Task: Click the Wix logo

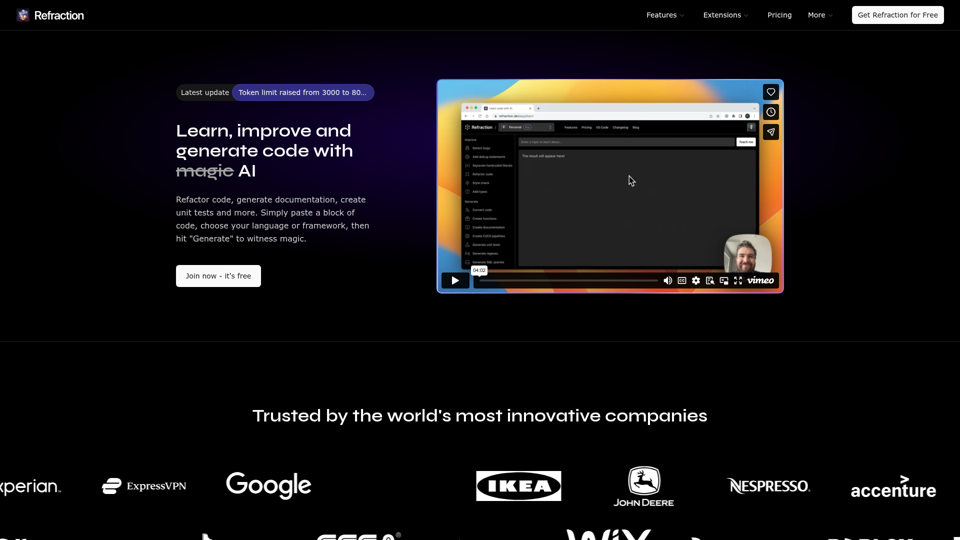Action: coord(609,534)
